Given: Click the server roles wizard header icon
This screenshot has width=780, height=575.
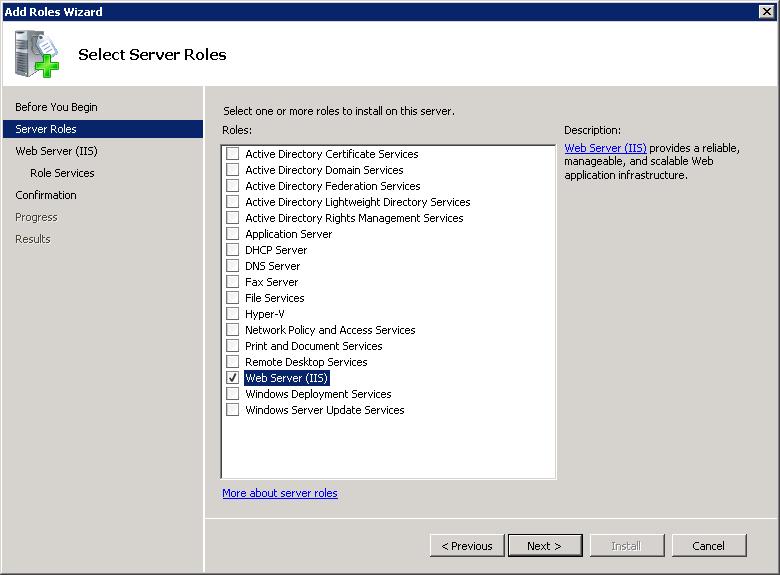Looking at the screenshot, I should point(37,54).
